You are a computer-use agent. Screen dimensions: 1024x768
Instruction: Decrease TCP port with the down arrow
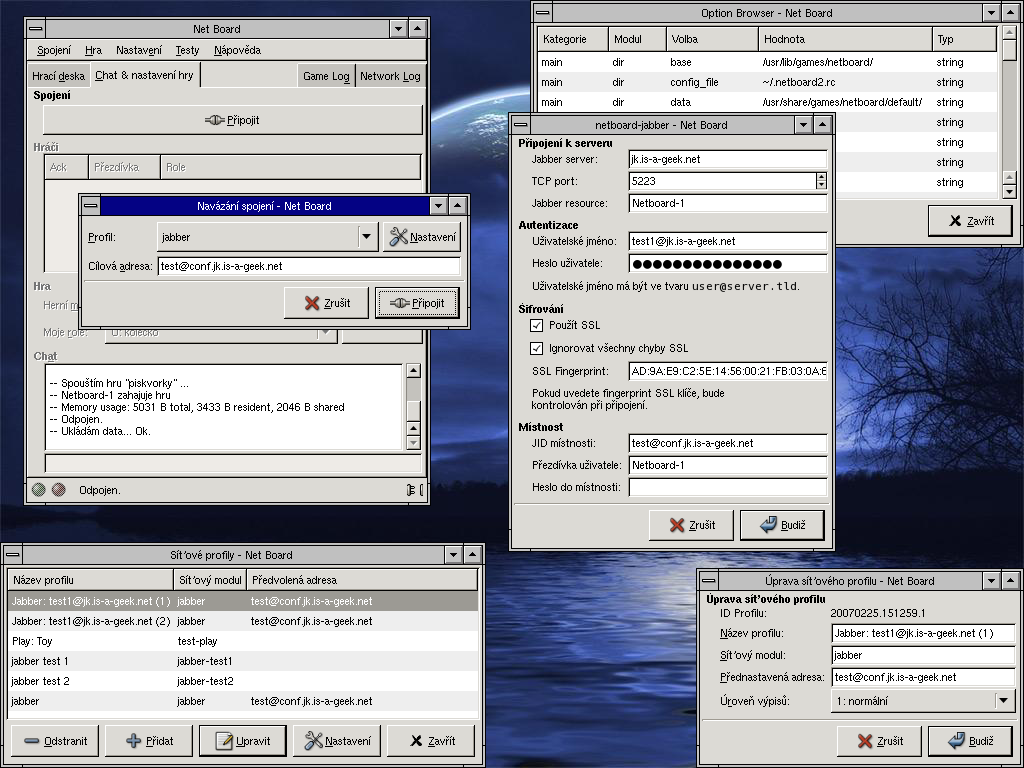pos(822,185)
